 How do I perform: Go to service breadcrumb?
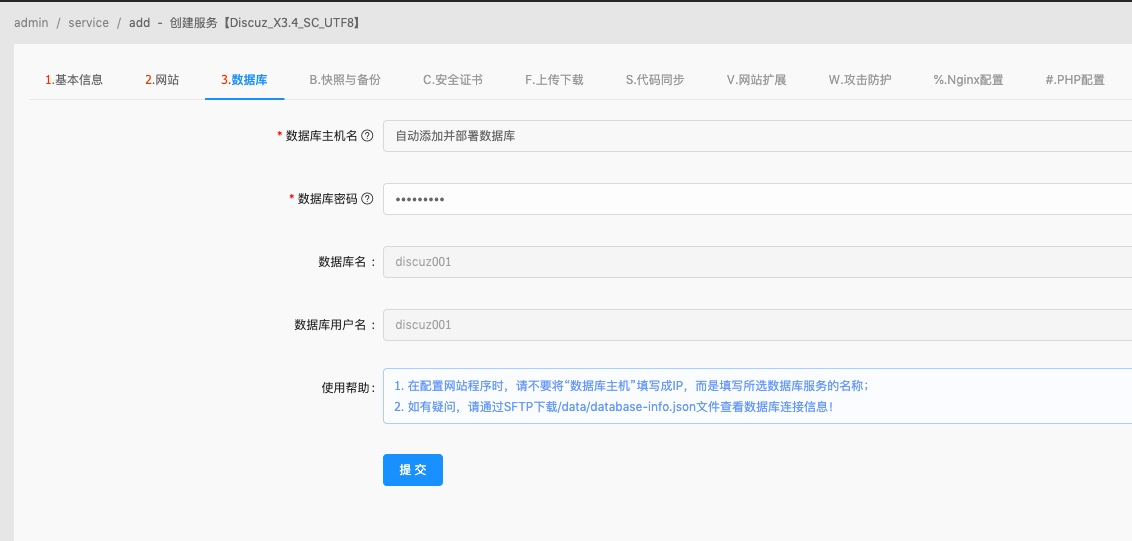pyautogui.click(x=88, y=22)
